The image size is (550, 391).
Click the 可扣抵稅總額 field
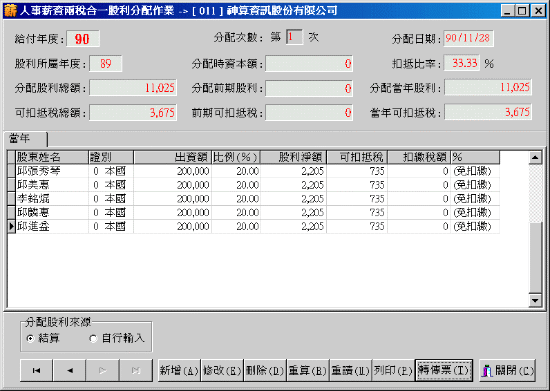(x=133, y=113)
